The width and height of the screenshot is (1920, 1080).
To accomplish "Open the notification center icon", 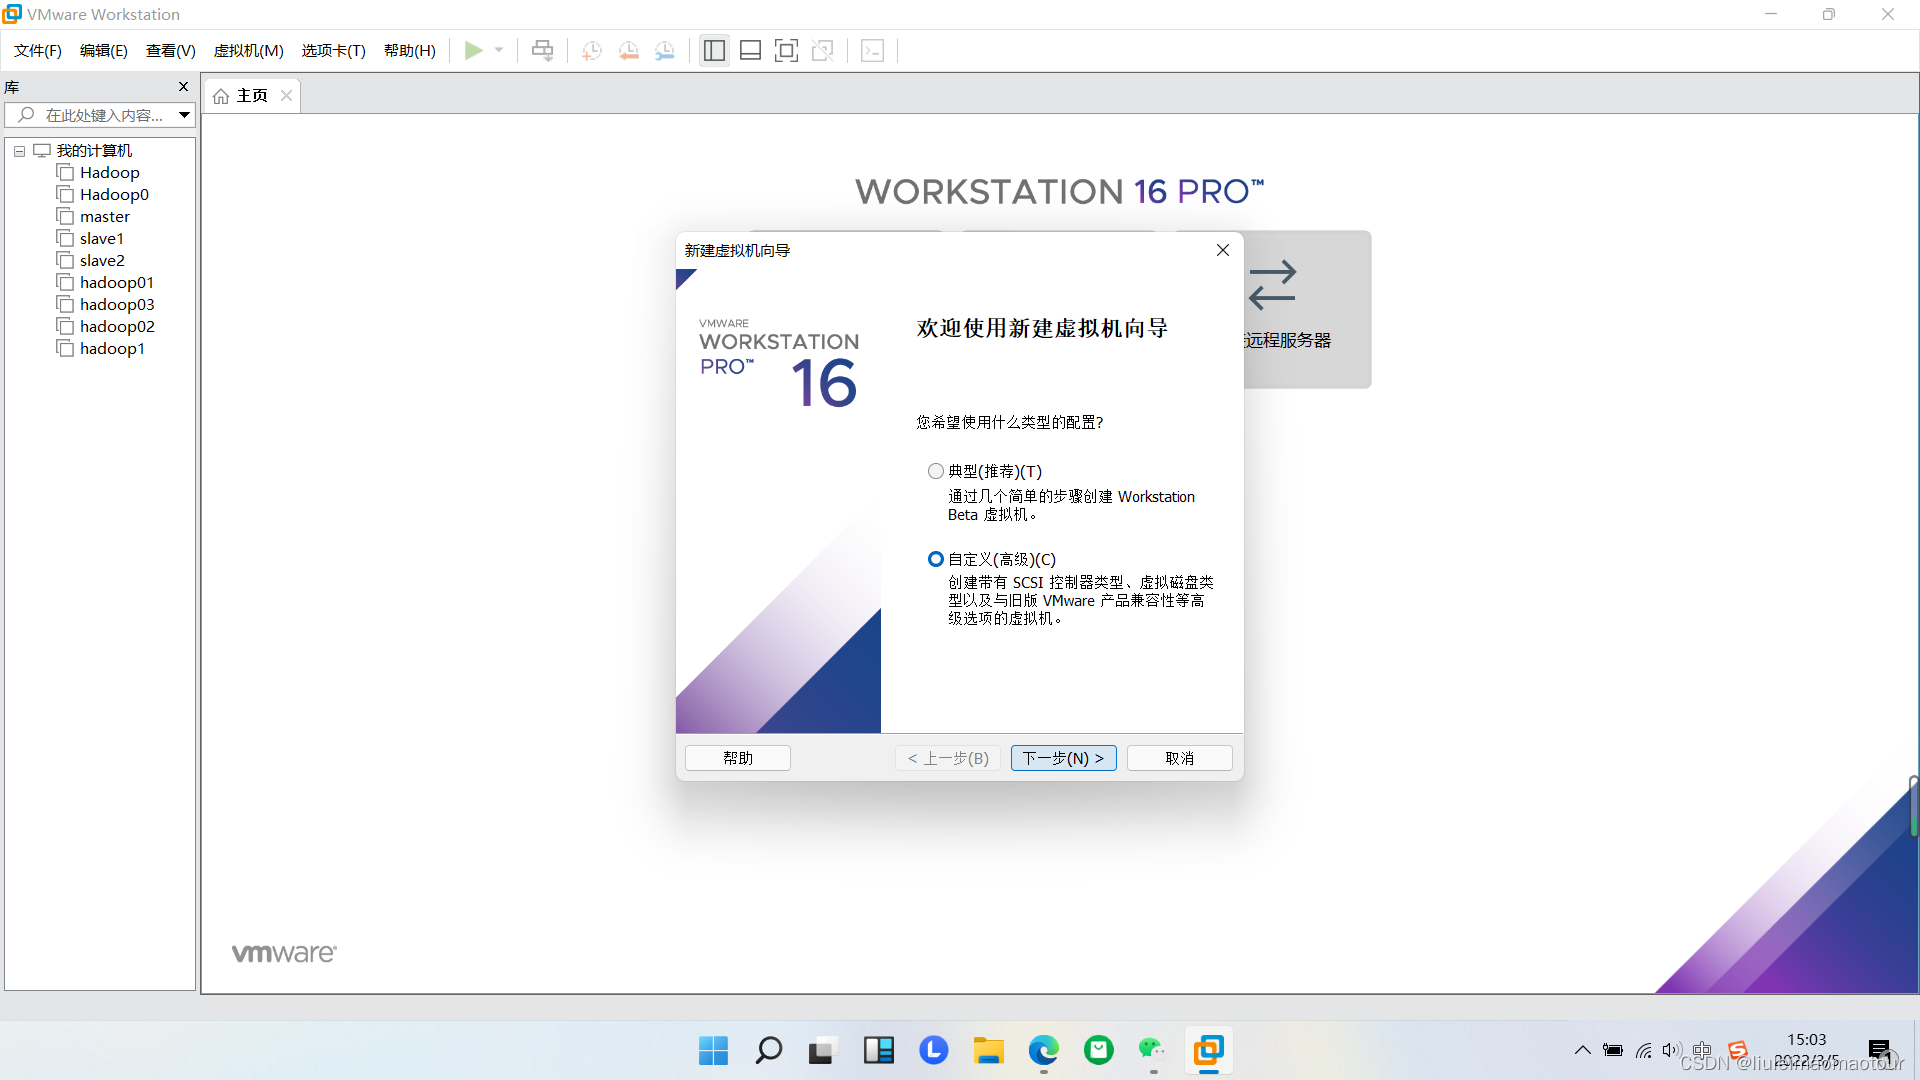I will point(1879,1050).
